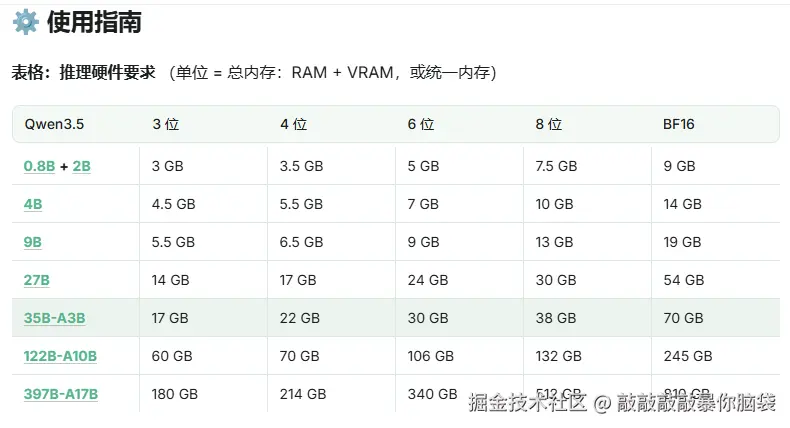Open the 35B-A3B model link
The image size is (790, 428).
[x=55, y=318]
